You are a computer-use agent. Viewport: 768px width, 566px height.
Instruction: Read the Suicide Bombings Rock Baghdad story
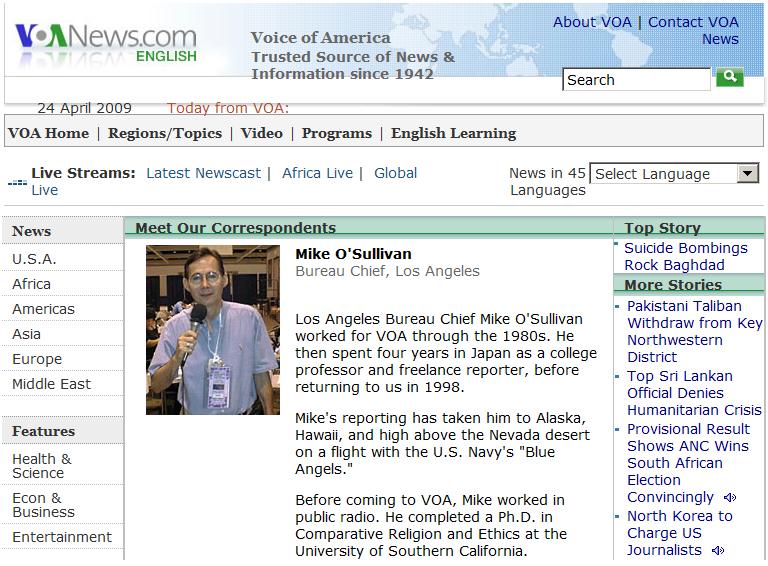click(x=685, y=256)
